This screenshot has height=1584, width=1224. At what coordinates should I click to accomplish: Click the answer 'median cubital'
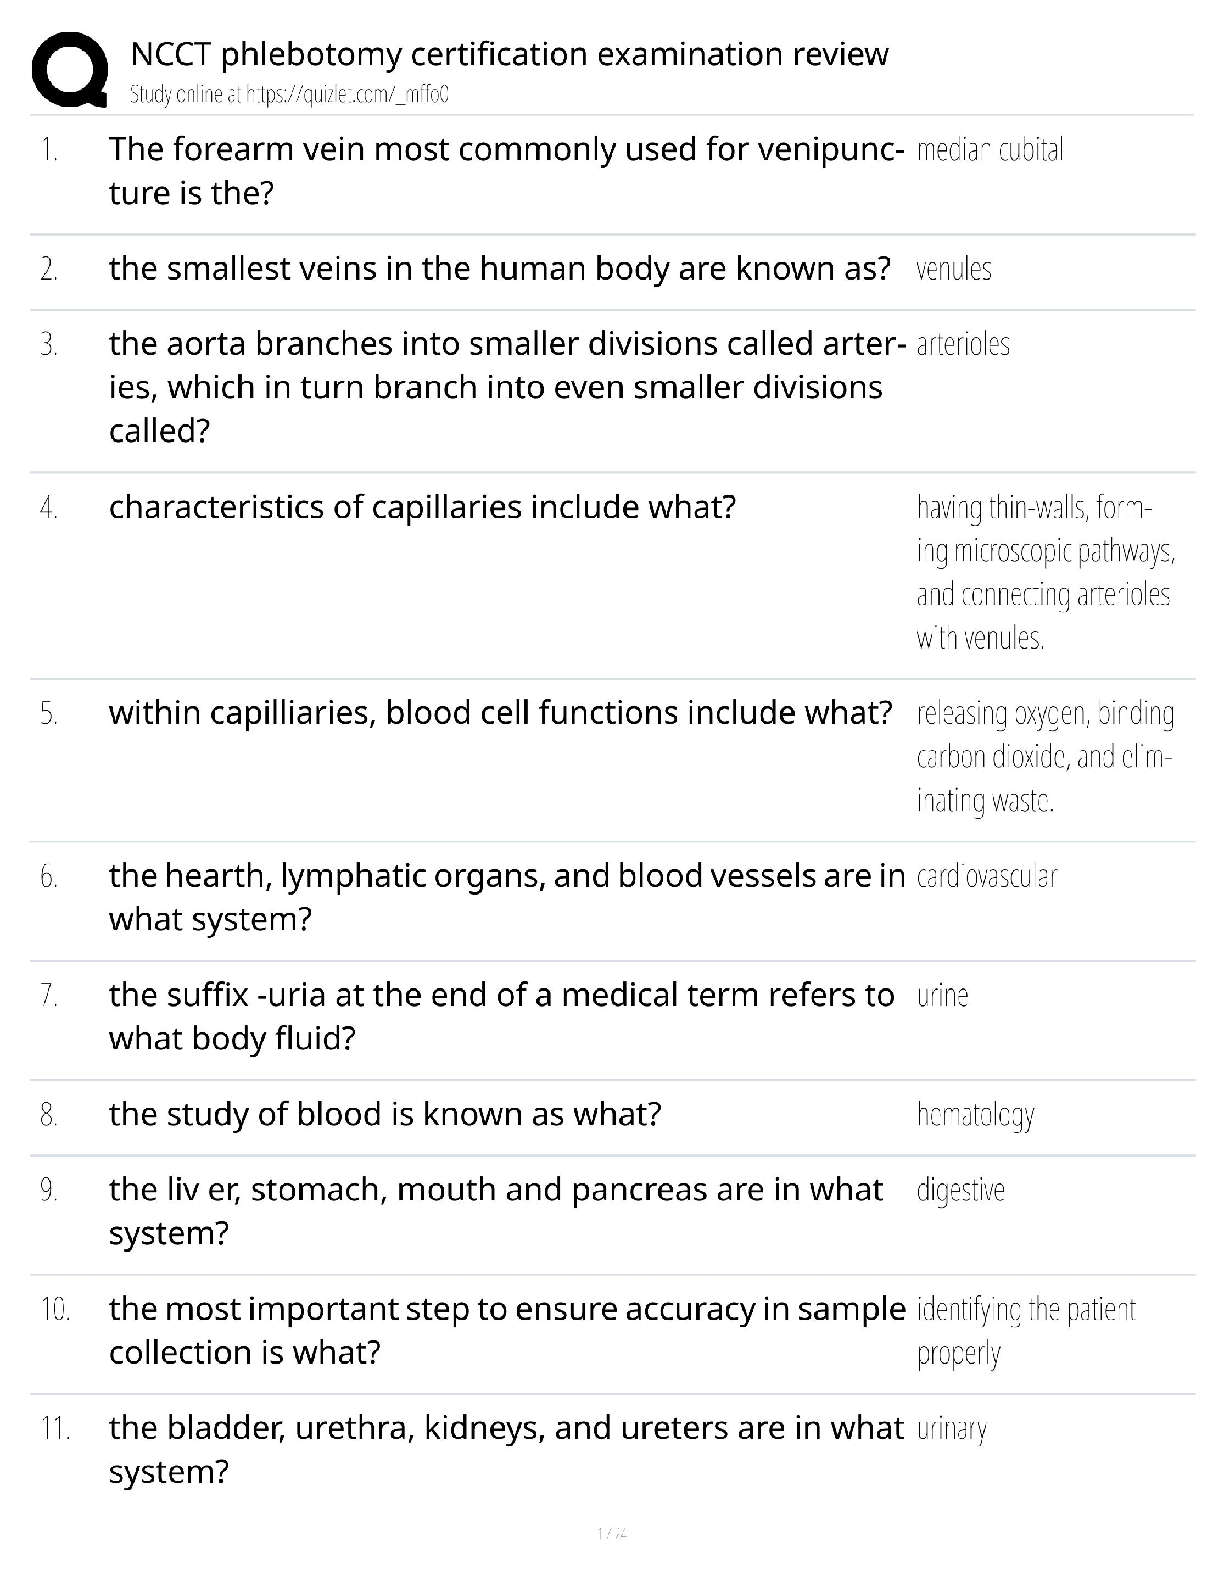(989, 151)
